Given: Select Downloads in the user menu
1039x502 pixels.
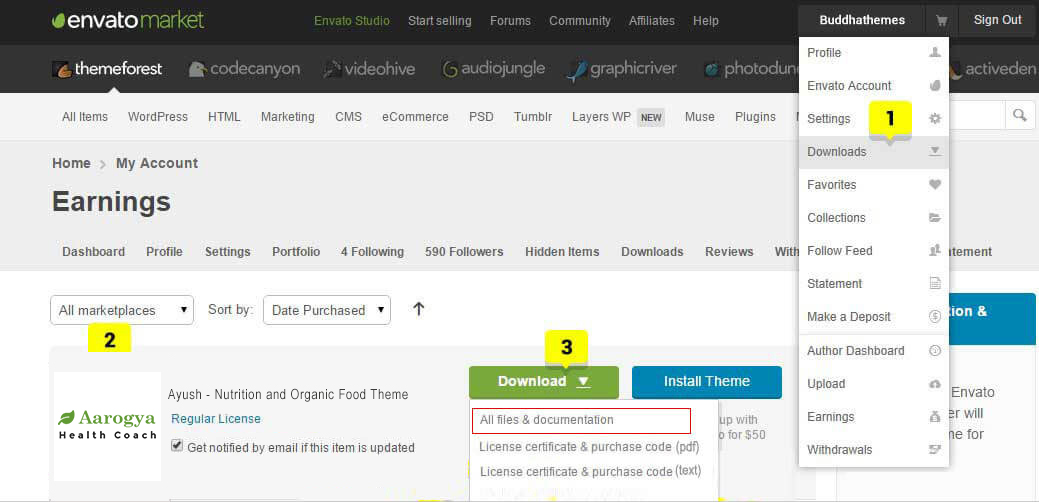Looking at the screenshot, I should tap(837, 152).
